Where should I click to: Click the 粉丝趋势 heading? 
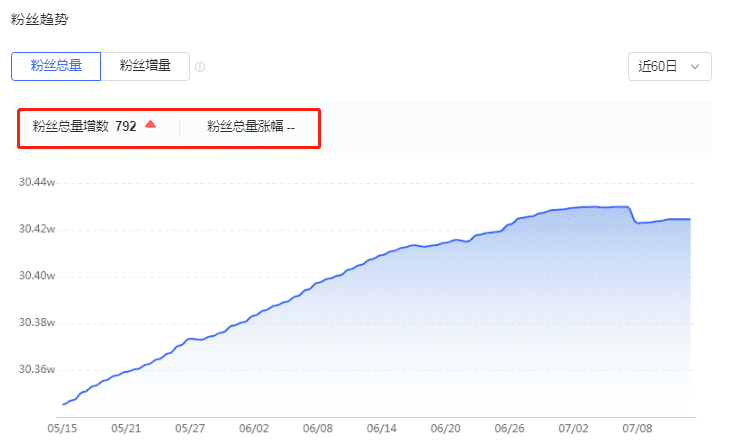tap(40, 19)
